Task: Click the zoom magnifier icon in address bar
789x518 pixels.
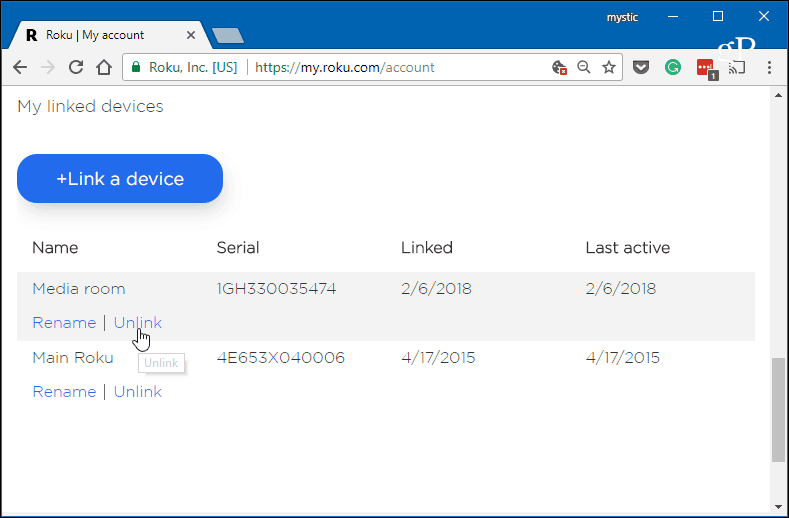Action: (x=584, y=67)
